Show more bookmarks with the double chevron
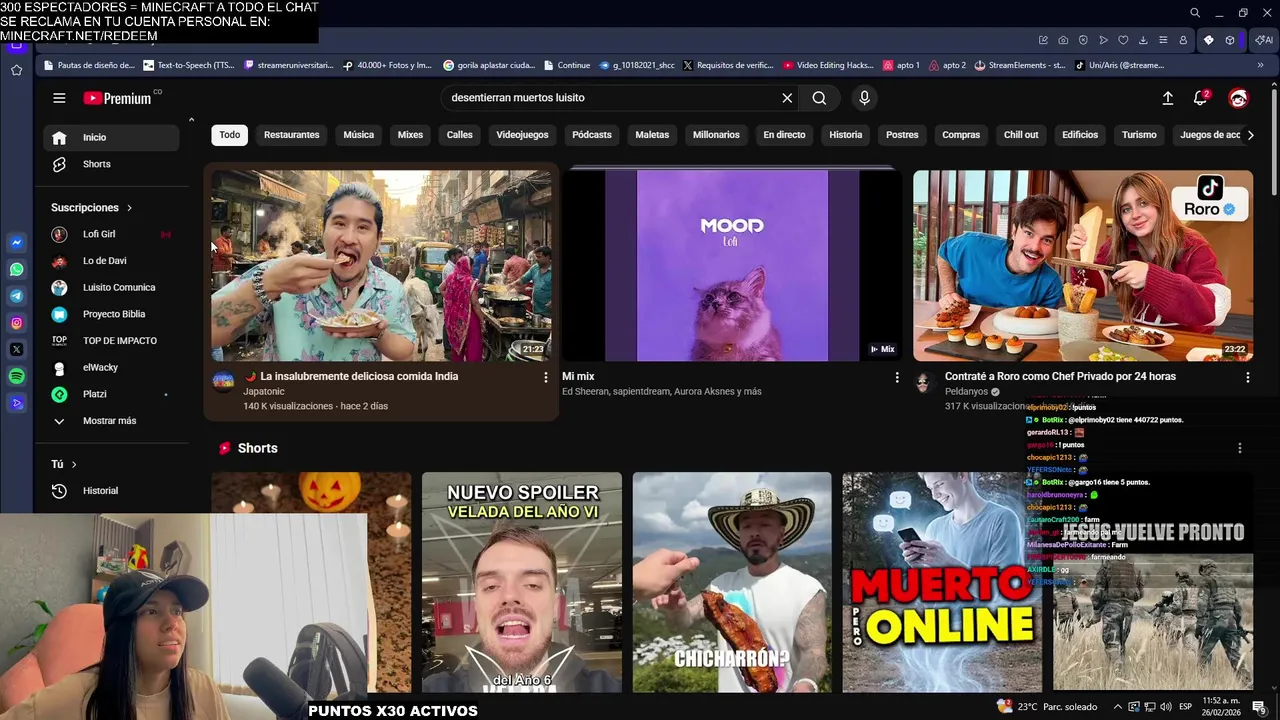 point(1260,65)
